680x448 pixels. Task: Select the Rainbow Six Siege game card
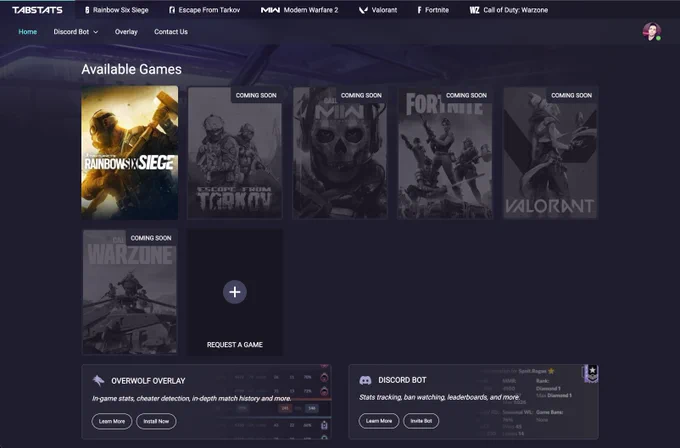click(130, 152)
